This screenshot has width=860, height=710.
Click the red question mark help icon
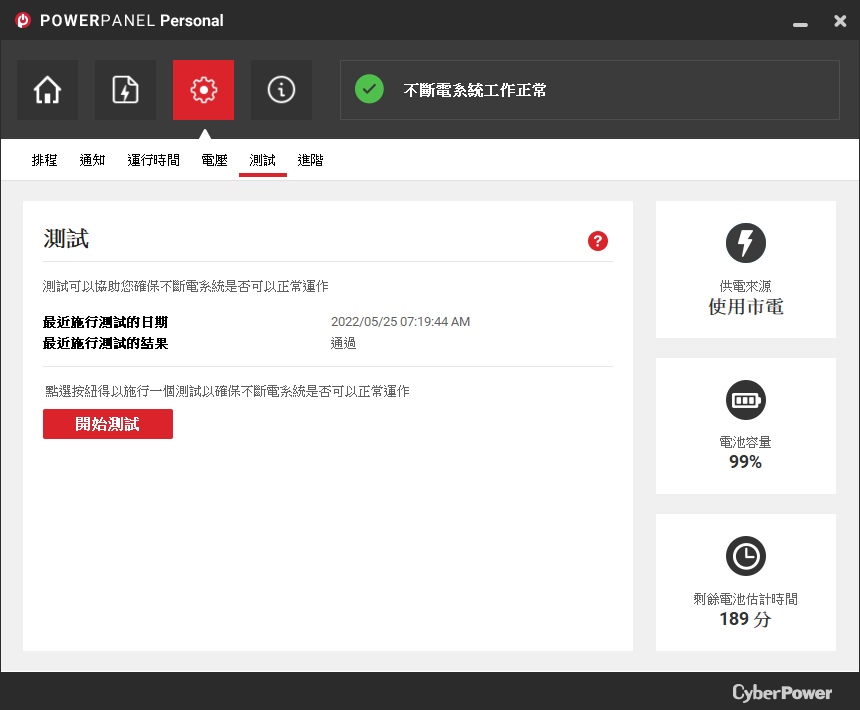pyautogui.click(x=598, y=241)
